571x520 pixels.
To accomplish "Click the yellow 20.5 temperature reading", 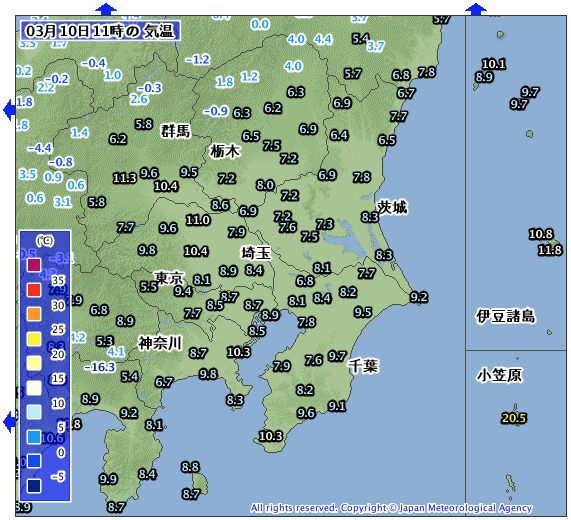I will [514, 418].
